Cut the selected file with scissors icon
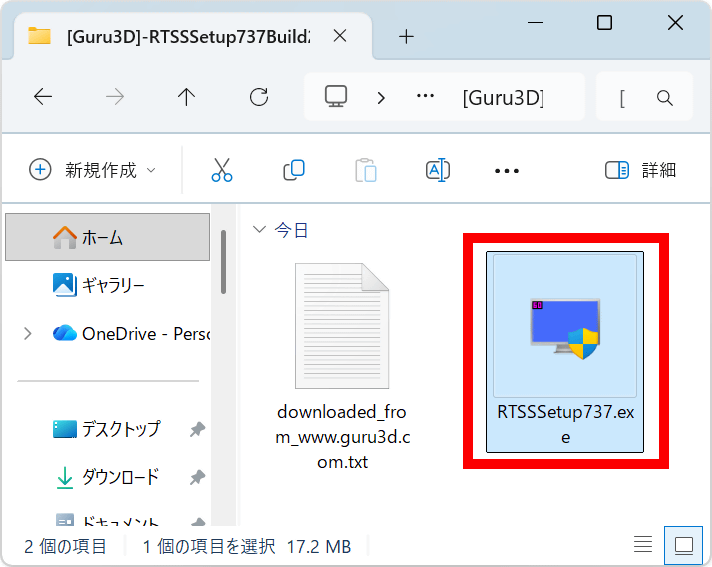This screenshot has width=712, height=567. click(222, 170)
